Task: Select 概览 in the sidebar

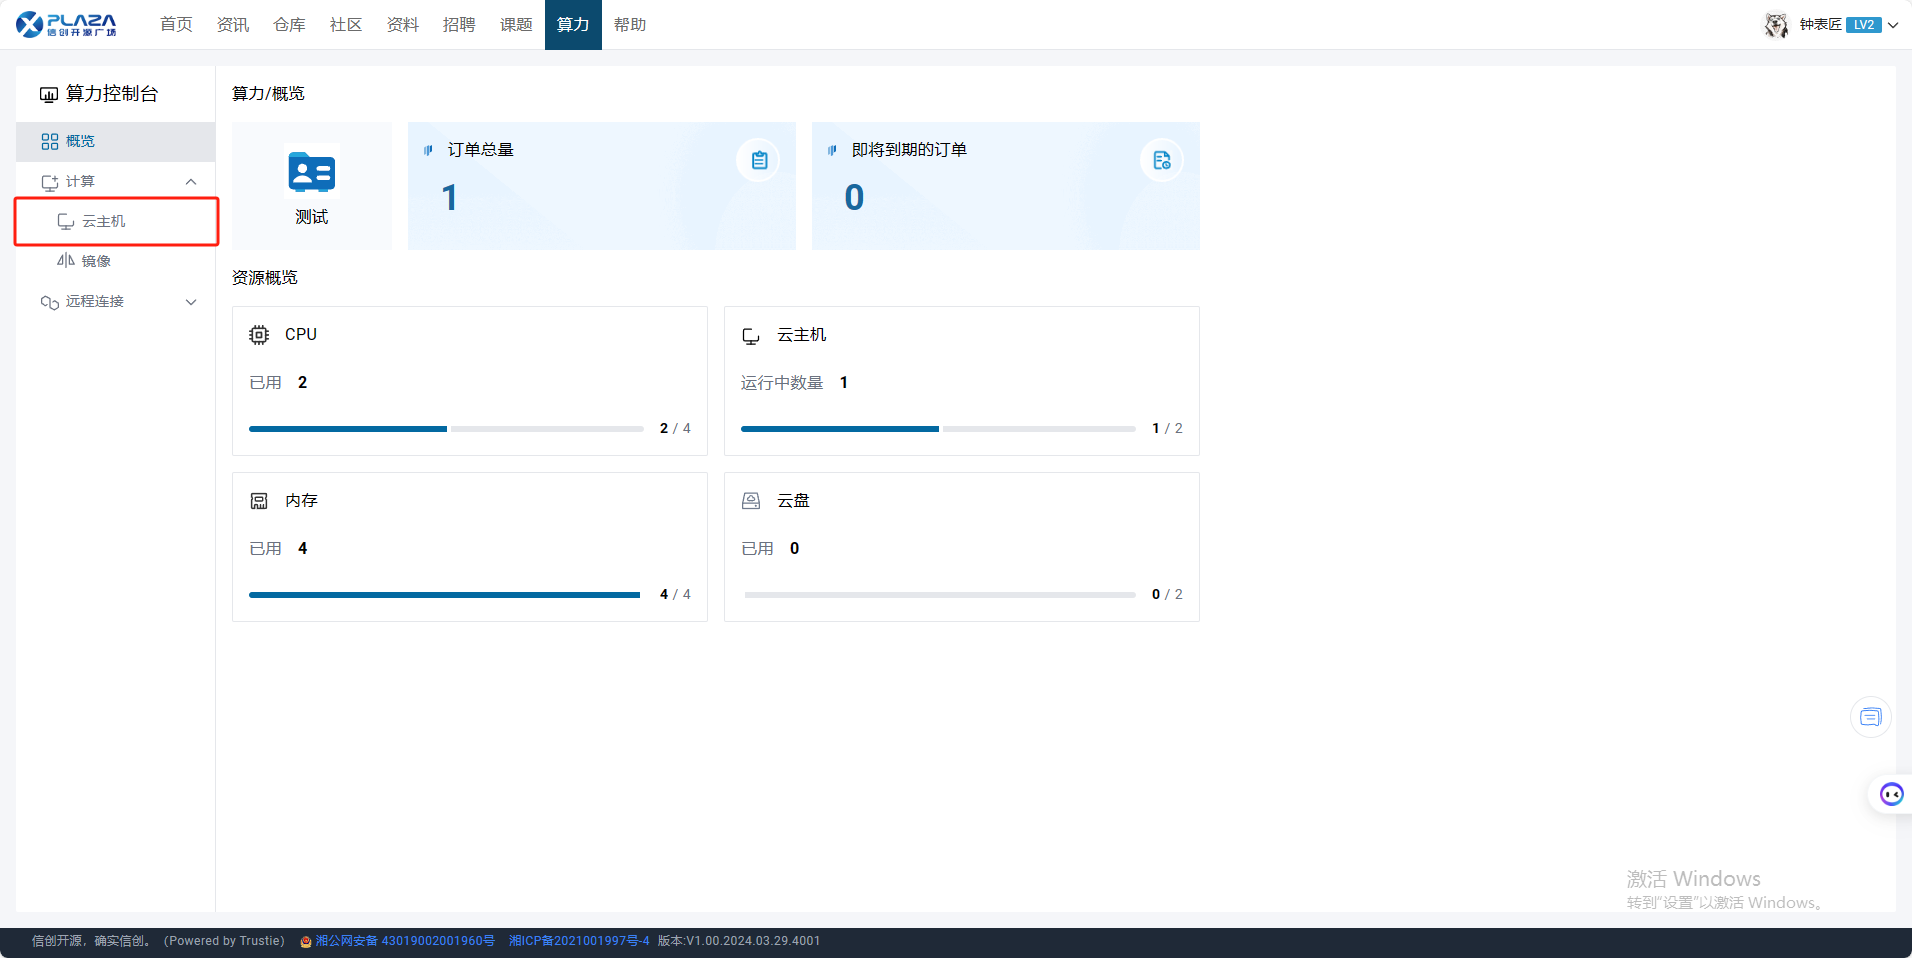Action: pyautogui.click(x=80, y=141)
